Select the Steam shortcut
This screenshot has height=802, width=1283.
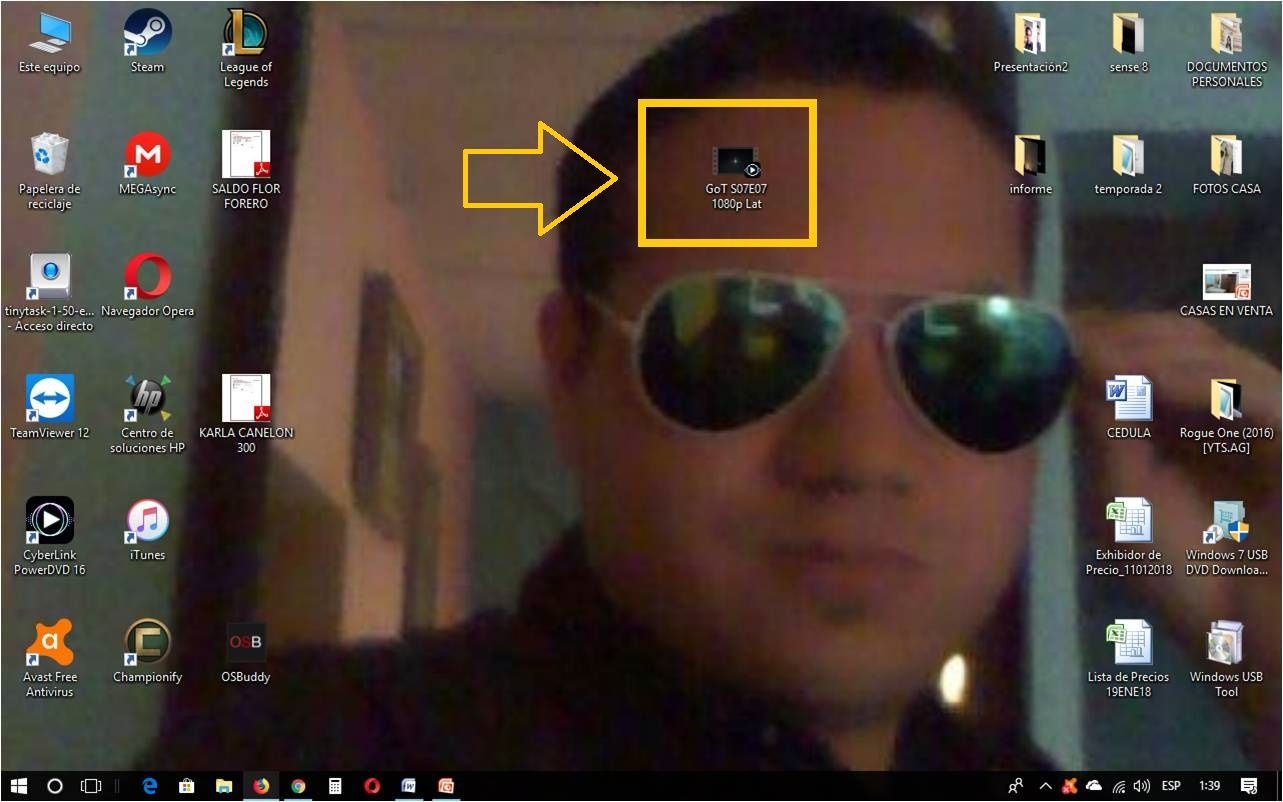click(x=147, y=43)
